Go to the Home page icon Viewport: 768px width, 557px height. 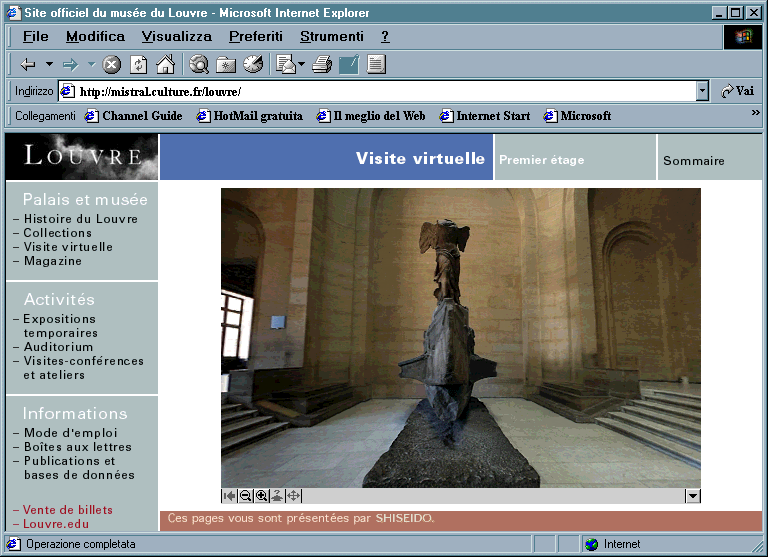point(166,64)
